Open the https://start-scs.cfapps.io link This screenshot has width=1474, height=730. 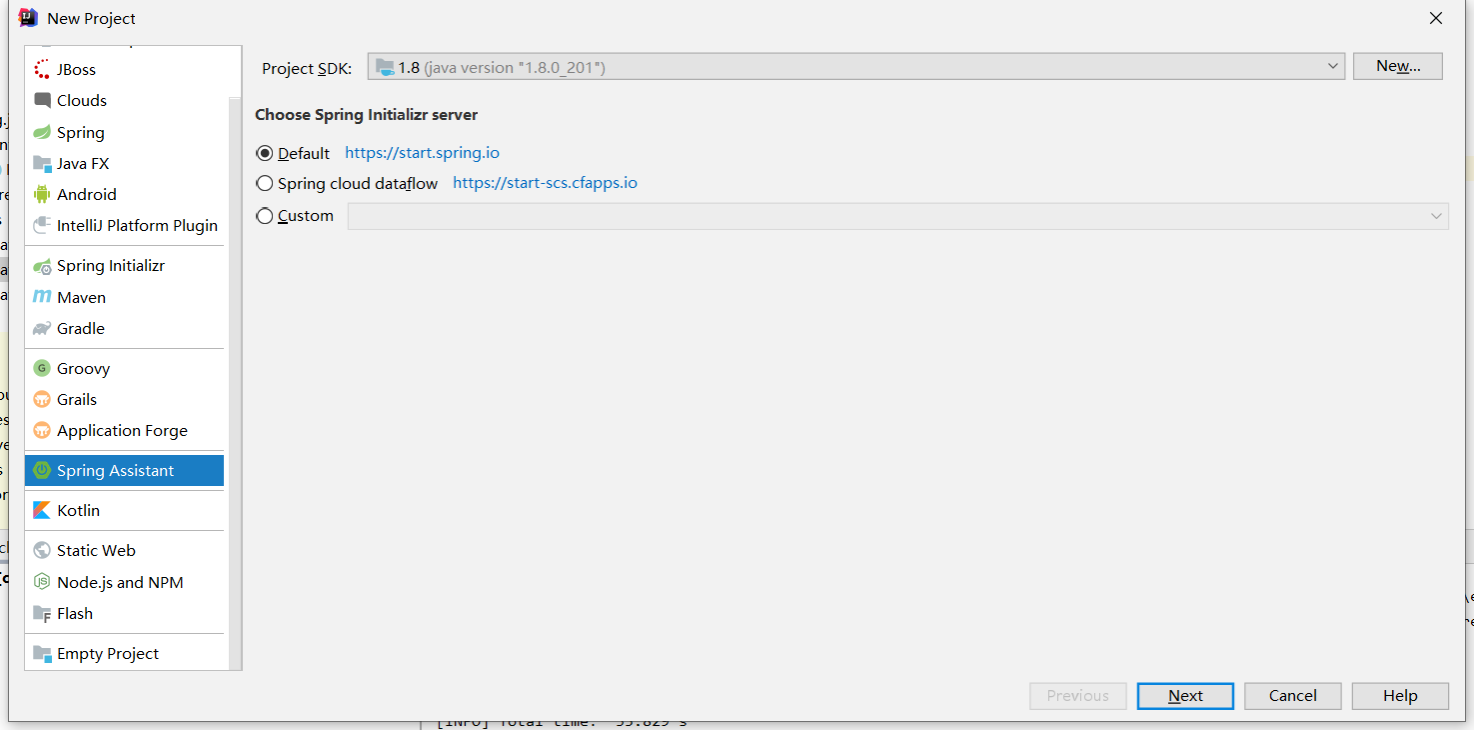click(x=545, y=183)
